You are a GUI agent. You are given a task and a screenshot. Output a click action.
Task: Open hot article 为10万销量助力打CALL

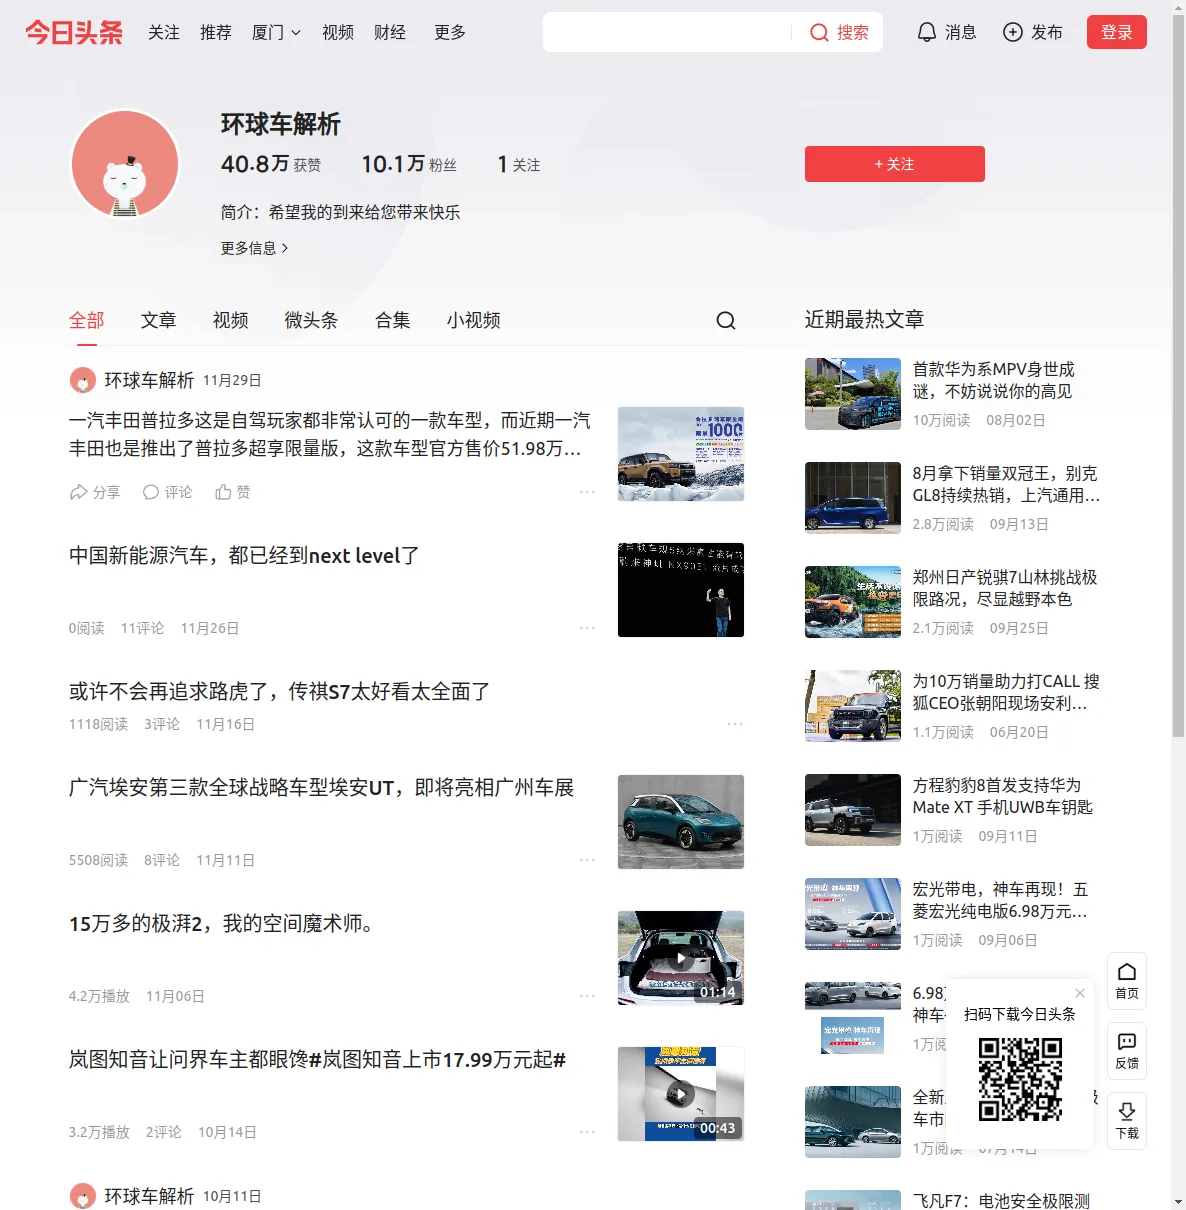pos(1007,692)
